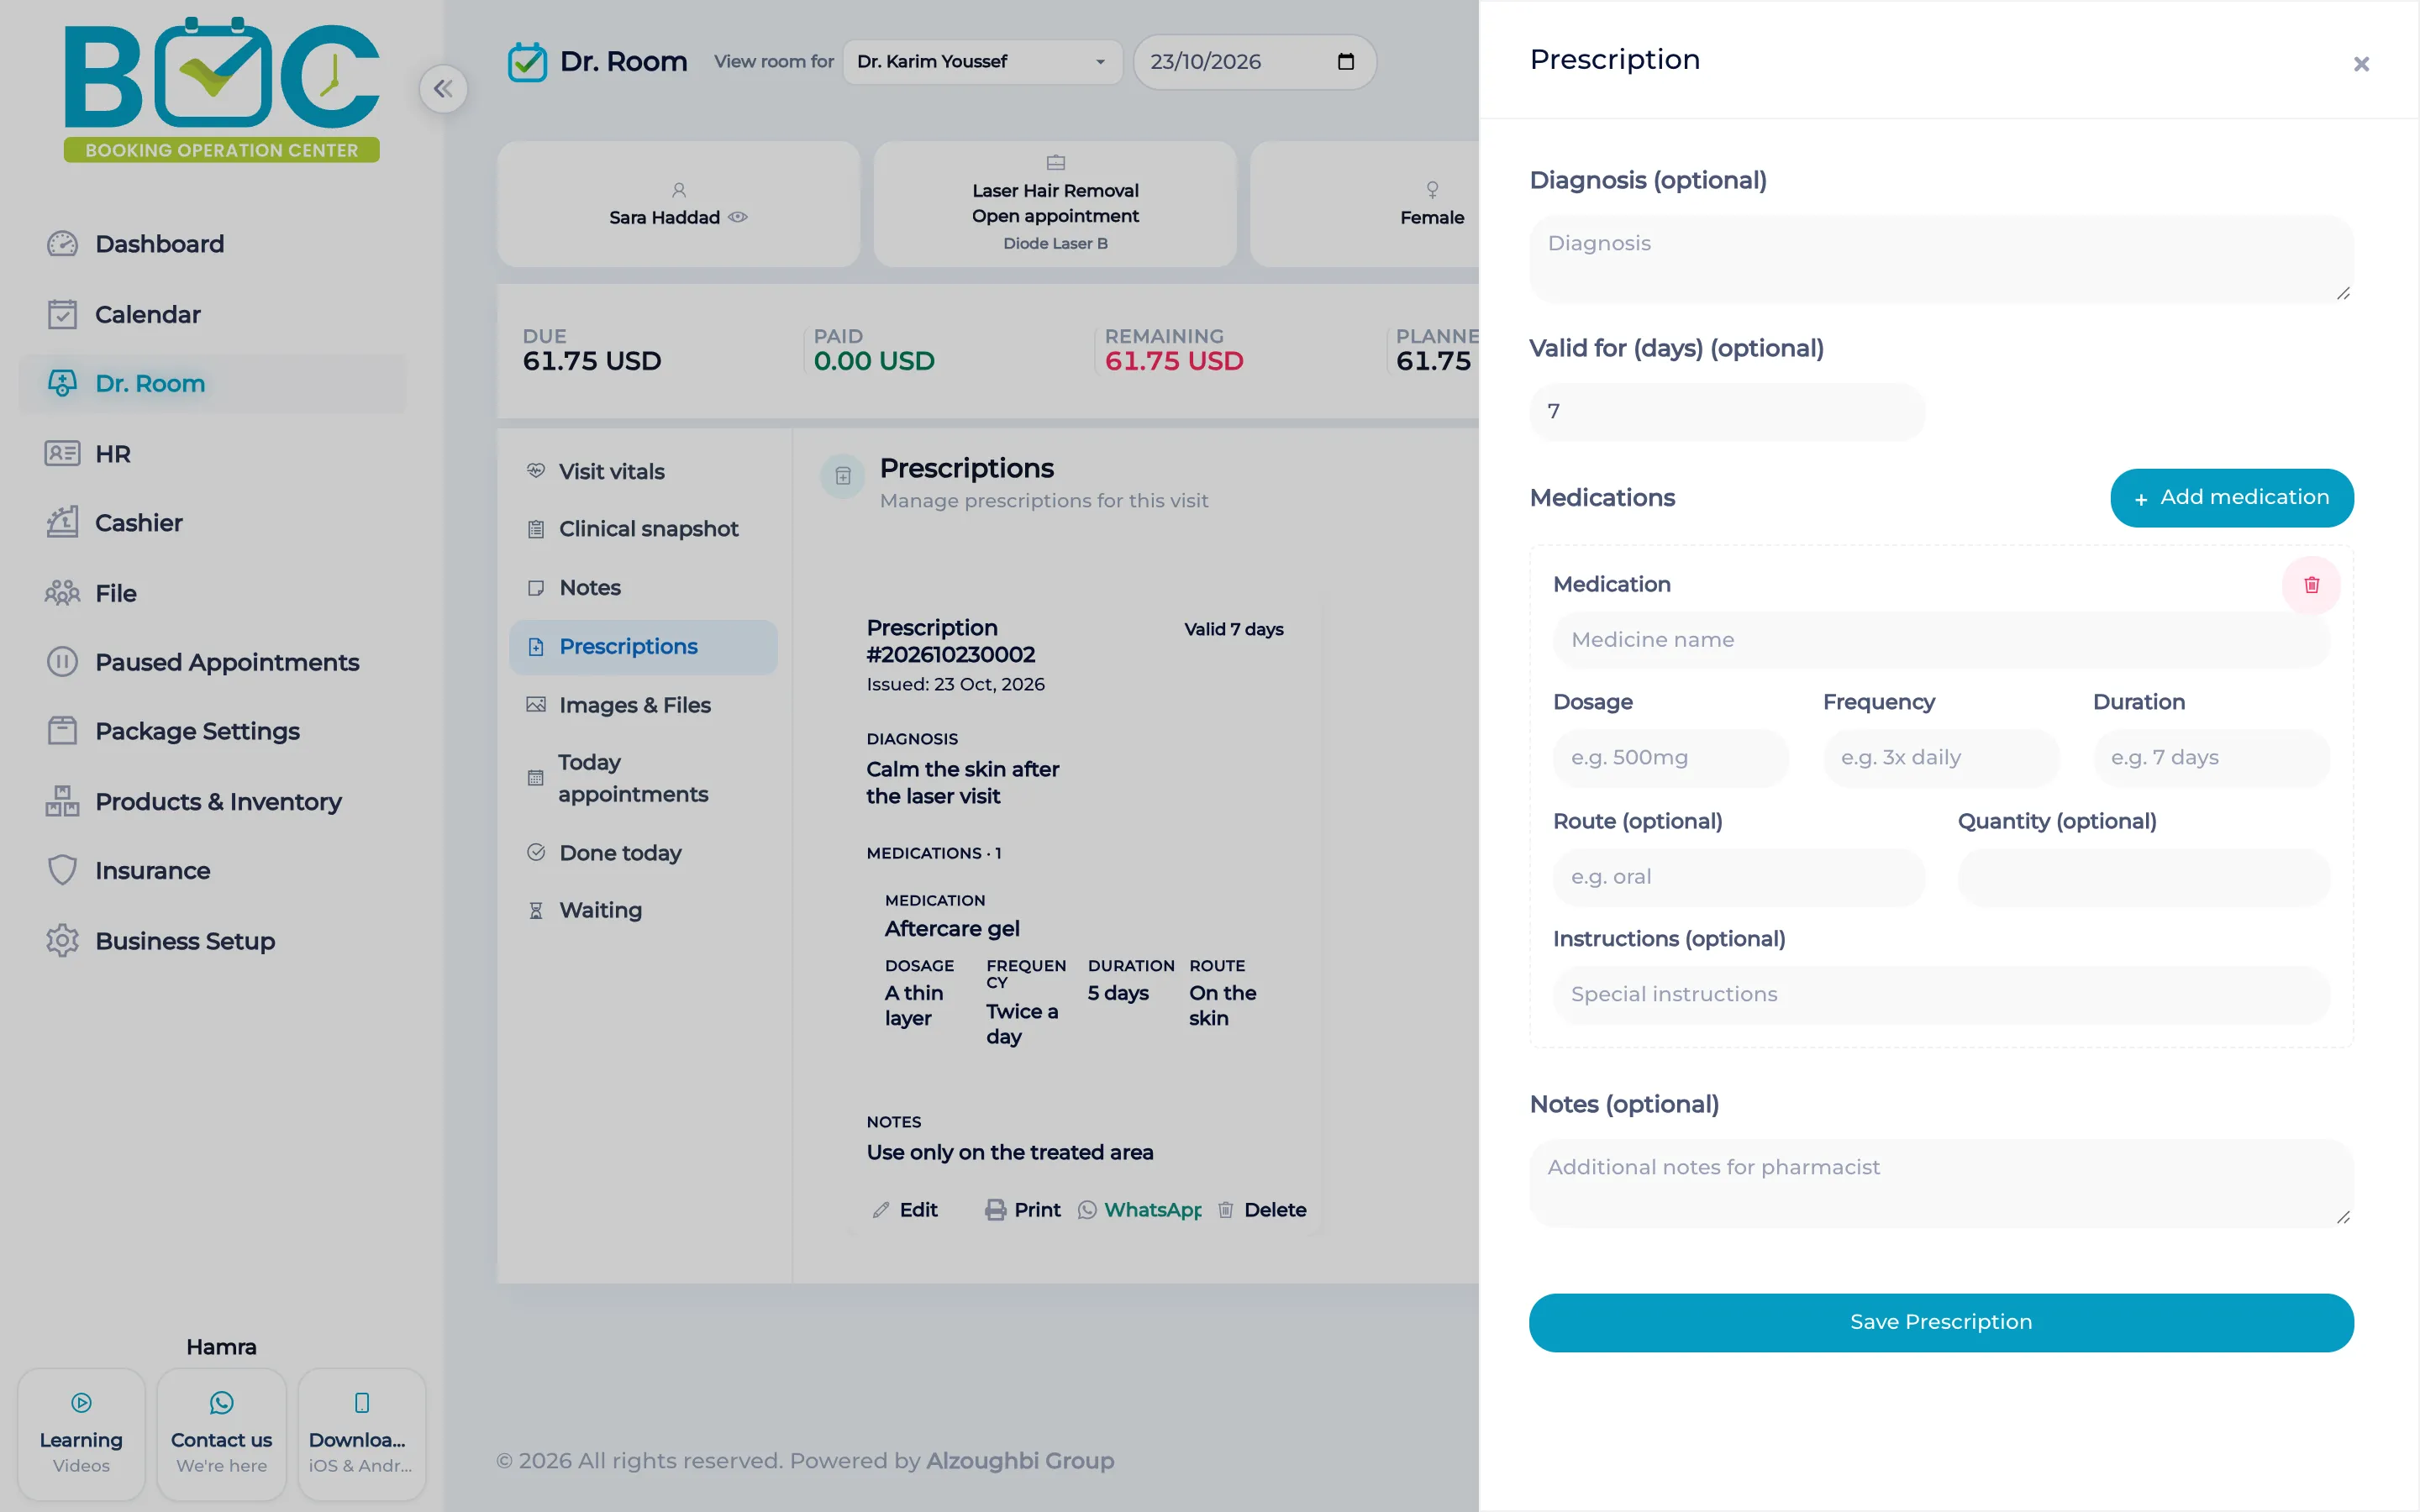Close the Prescription panel
Image resolution: width=2420 pixels, height=1512 pixels.
tap(2361, 64)
